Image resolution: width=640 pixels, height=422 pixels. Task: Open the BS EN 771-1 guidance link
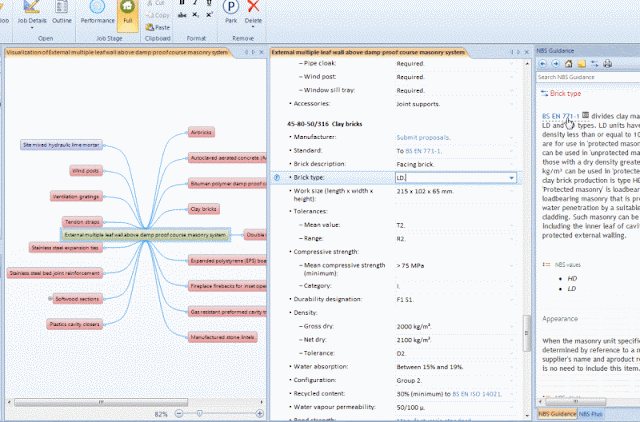[561, 116]
